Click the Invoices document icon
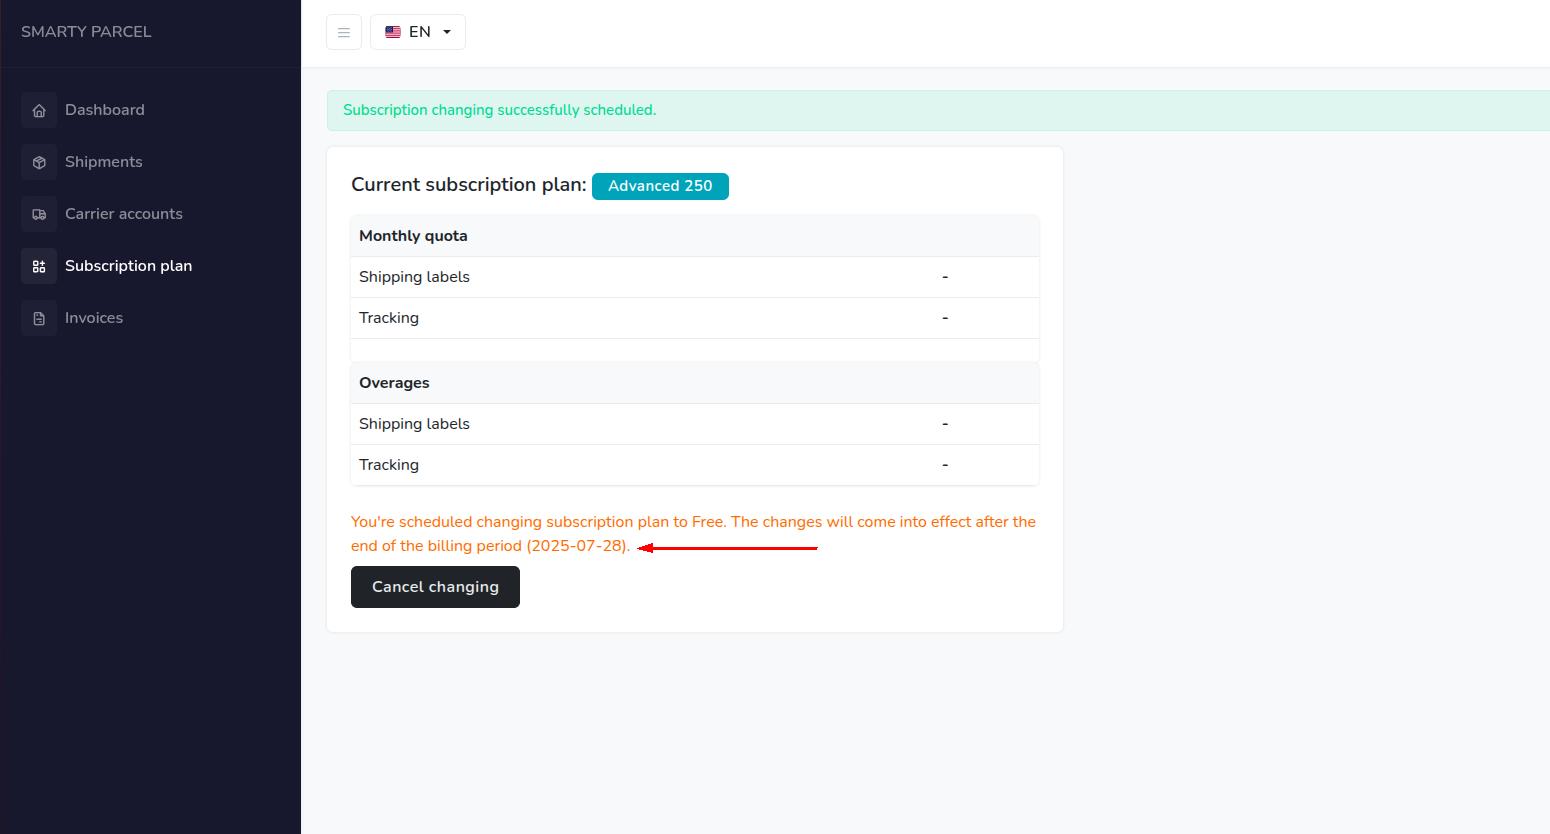 39,318
